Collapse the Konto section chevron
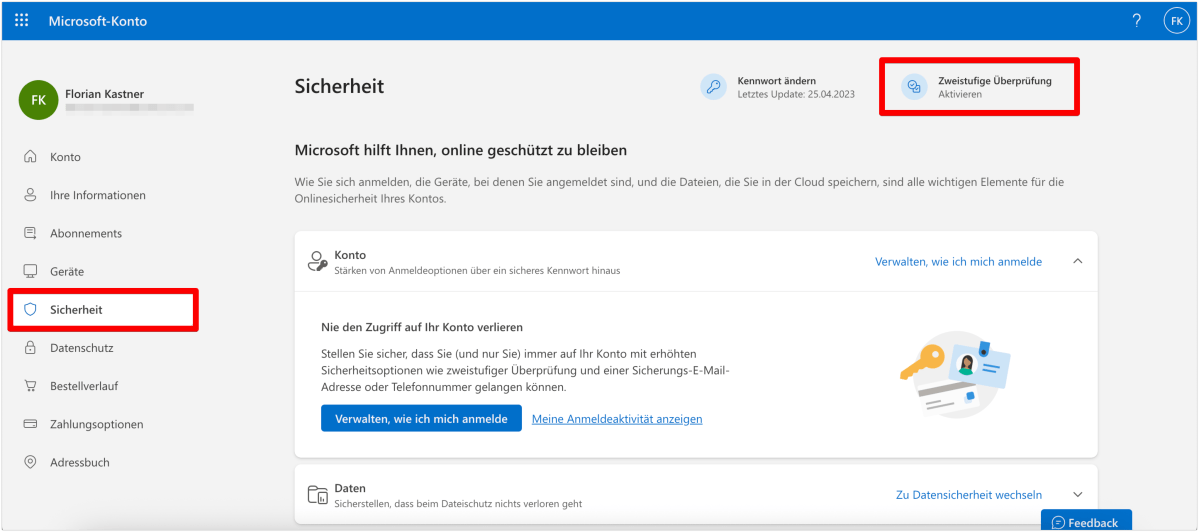Viewport: 1199px width, 532px height. [1077, 261]
